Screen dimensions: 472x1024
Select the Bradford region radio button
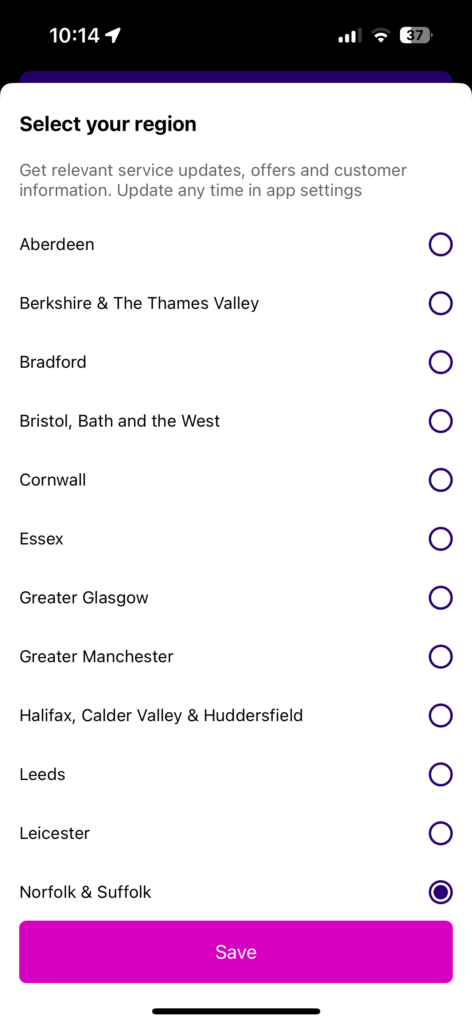441,362
